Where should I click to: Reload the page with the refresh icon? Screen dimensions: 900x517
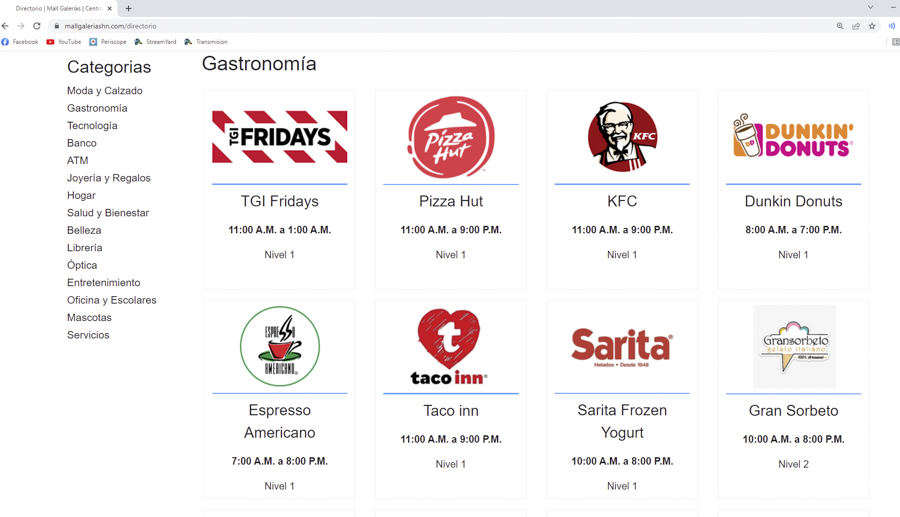[37, 26]
